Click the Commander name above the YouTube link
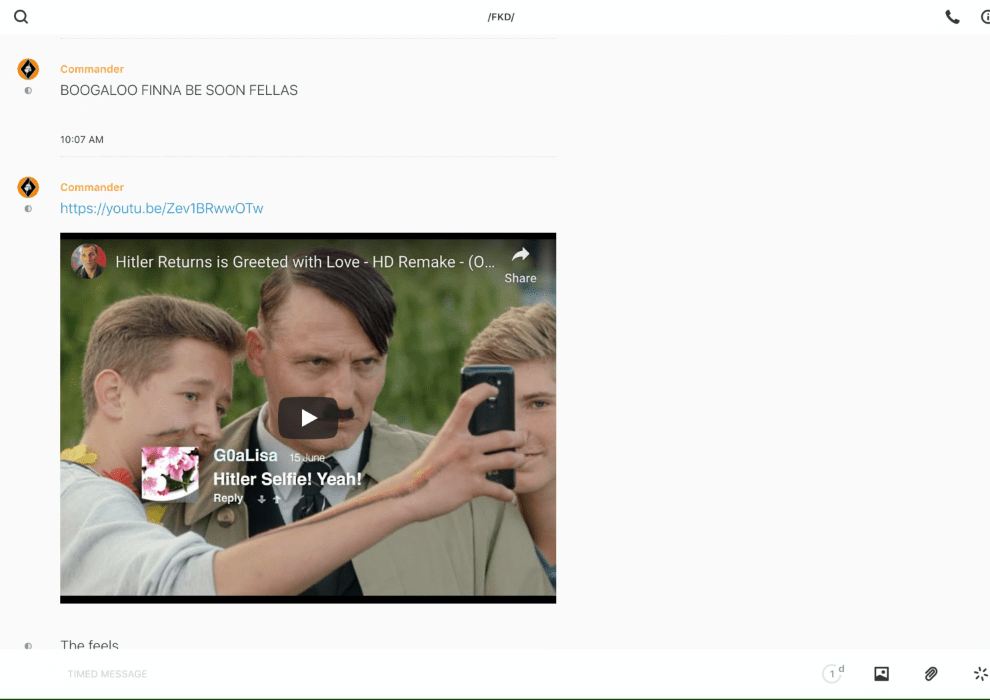The height and width of the screenshot is (700, 990). pyautogui.click(x=92, y=187)
